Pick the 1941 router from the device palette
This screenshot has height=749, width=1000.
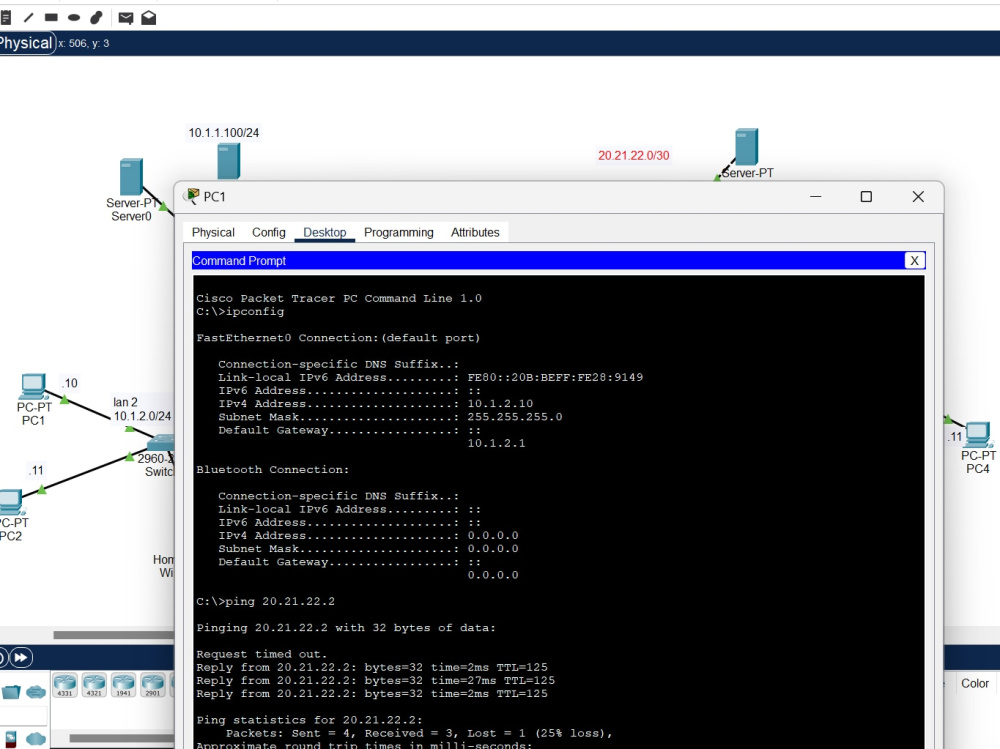123,685
